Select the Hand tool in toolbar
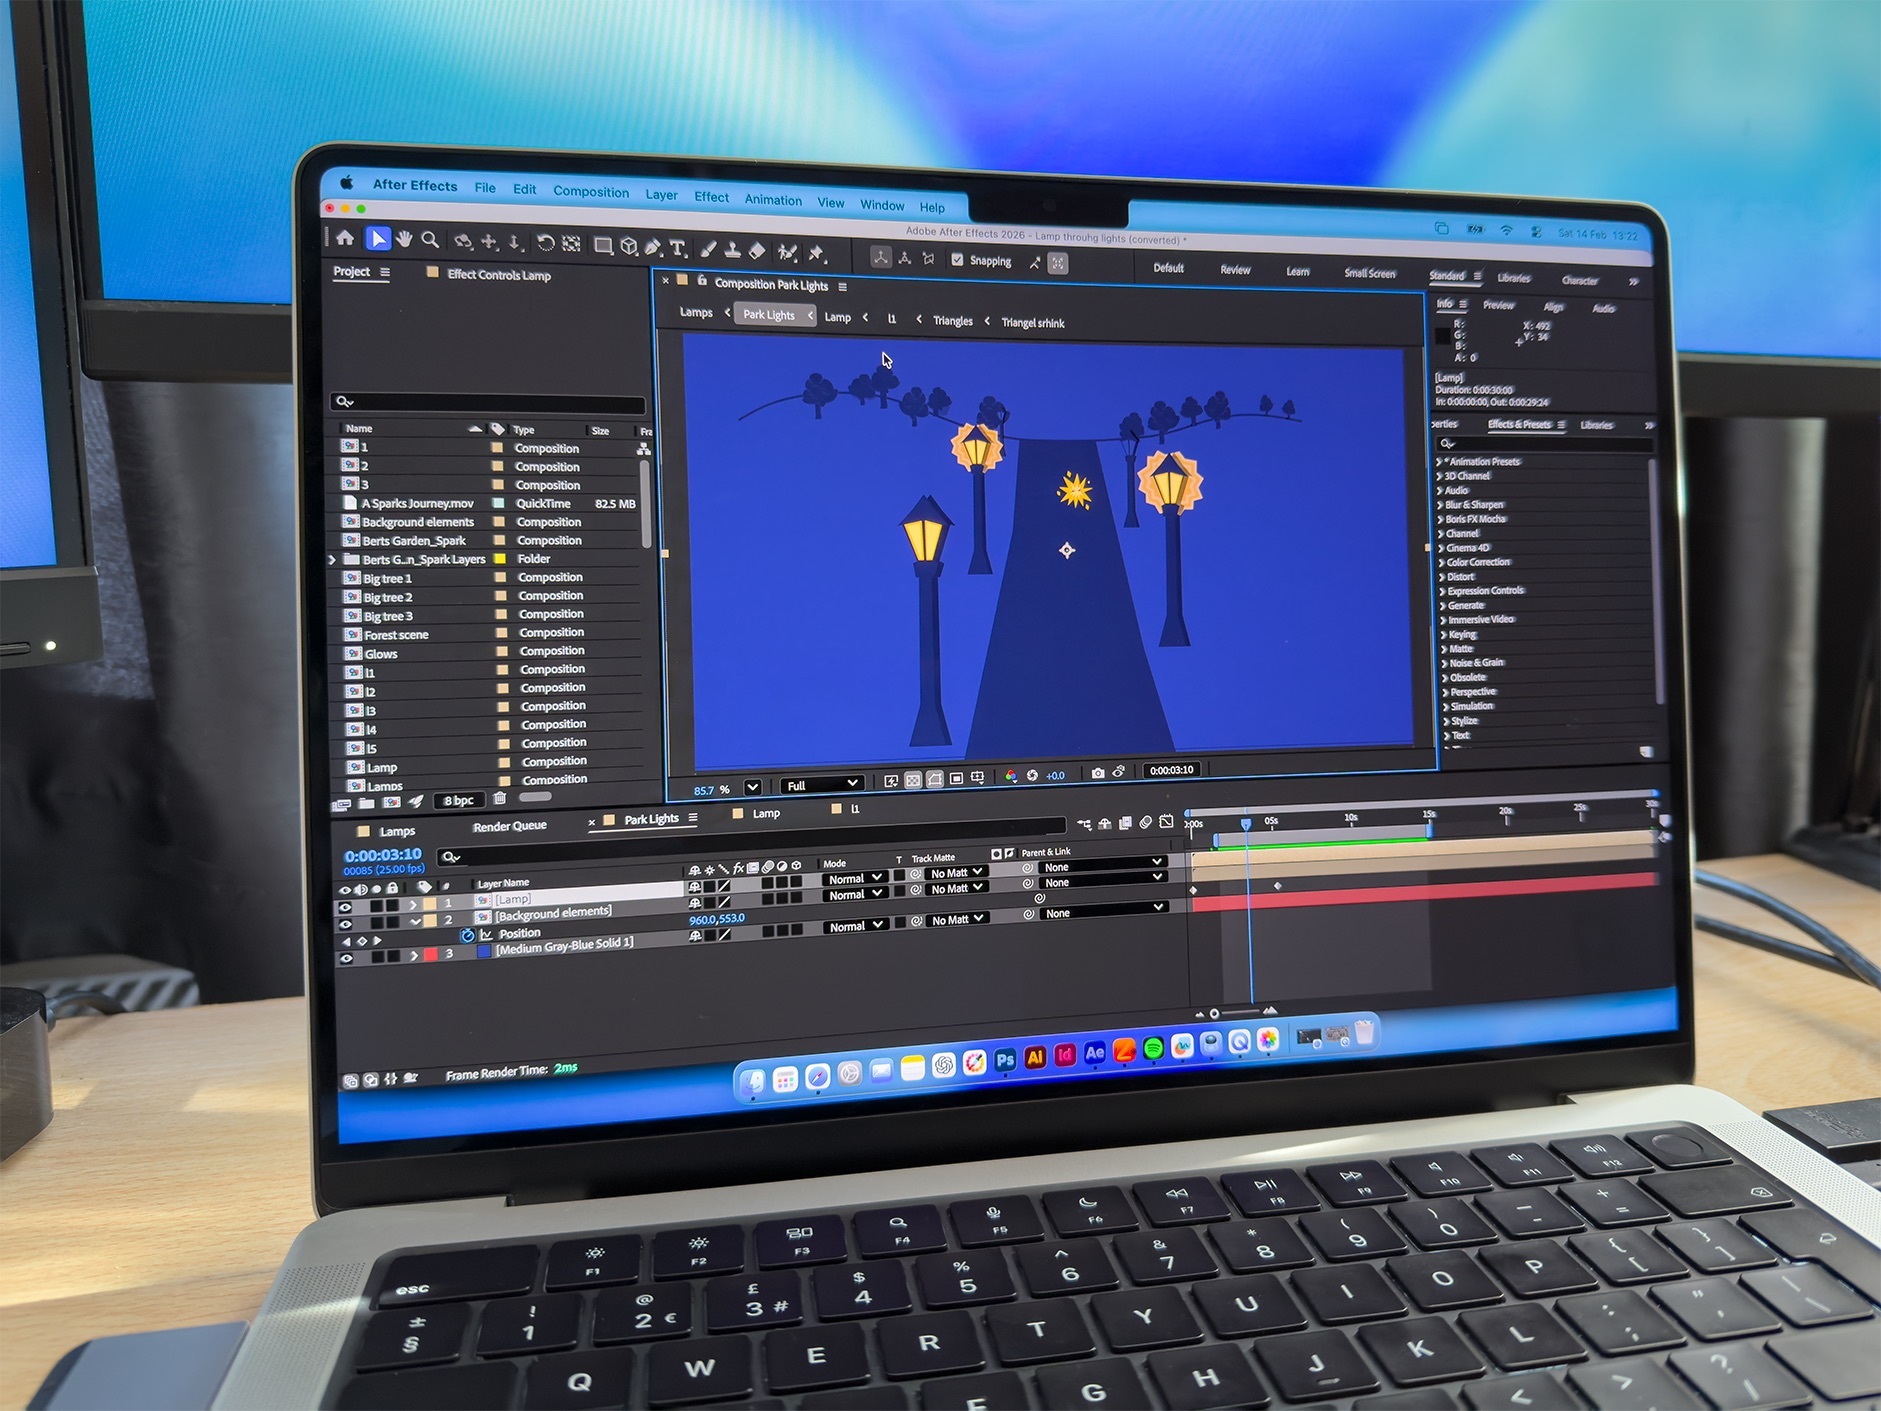Screen dimensions: 1881x1411 (x=404, y=239)
